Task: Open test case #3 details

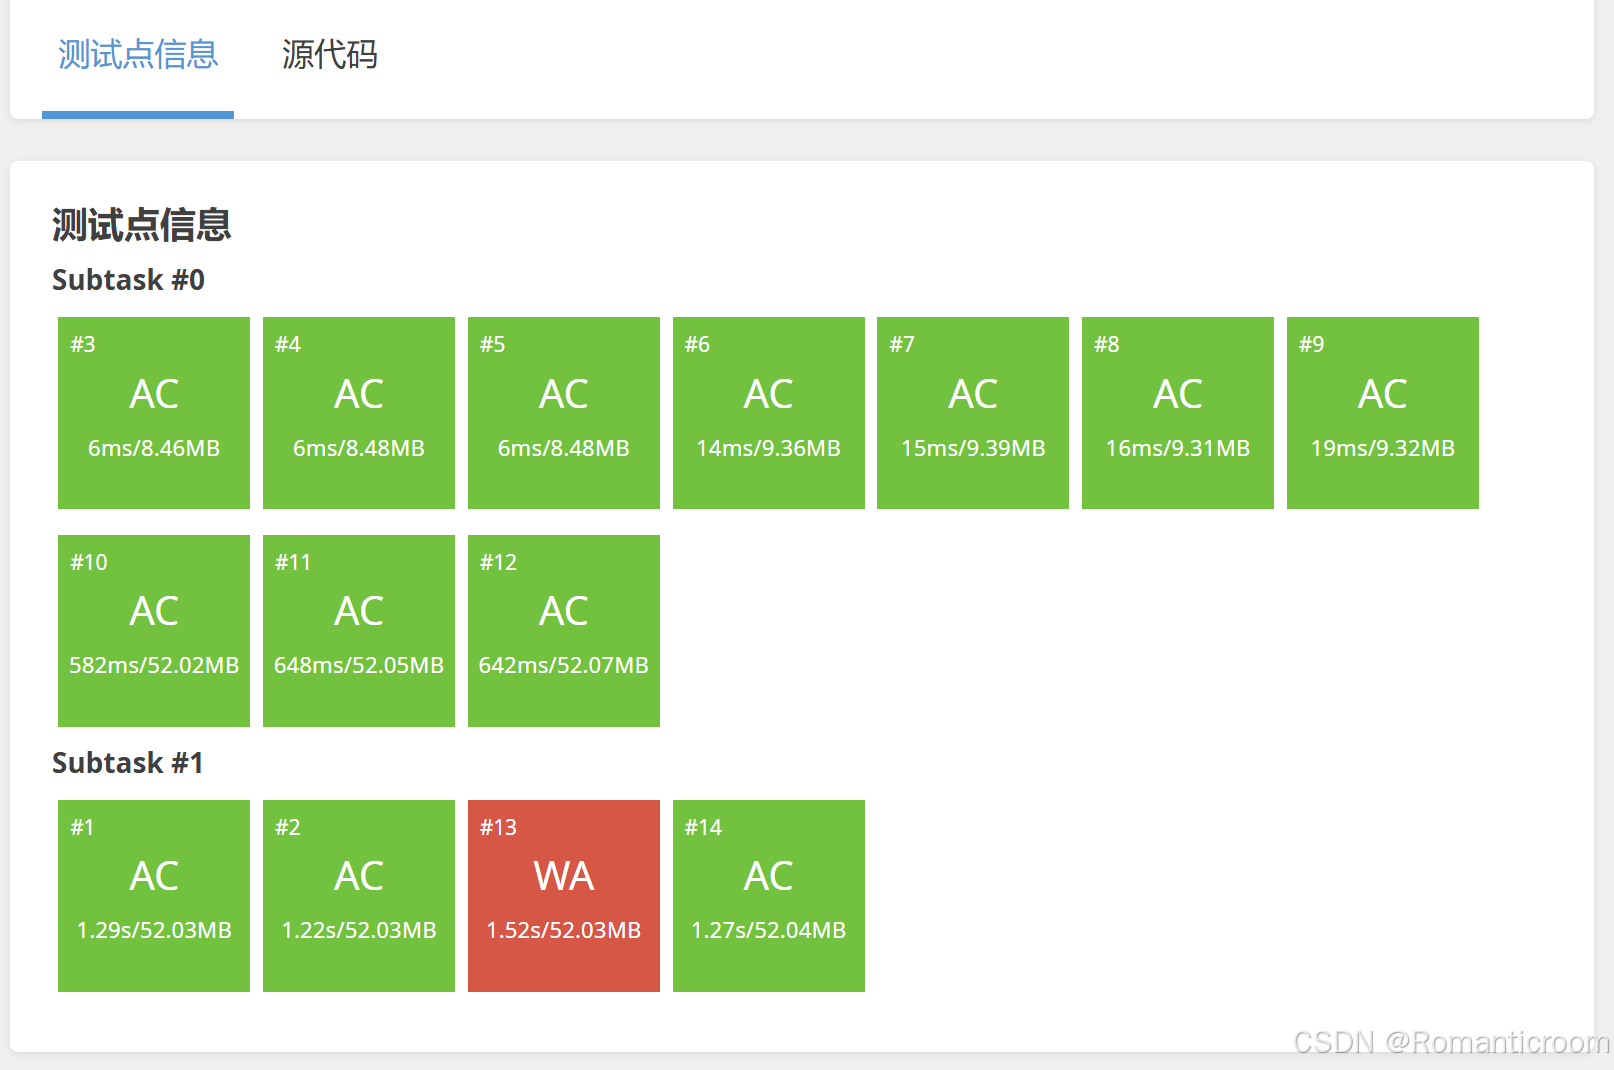Action: pos(153,413)
